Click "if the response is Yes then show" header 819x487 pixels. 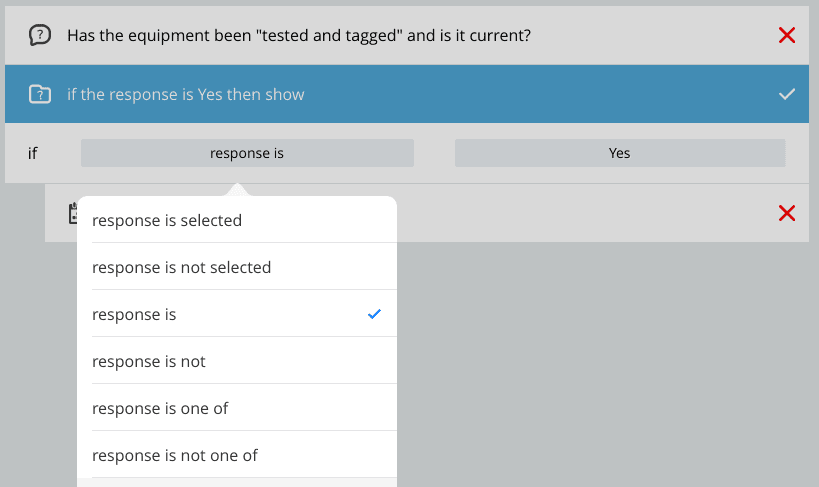point(186,95)
